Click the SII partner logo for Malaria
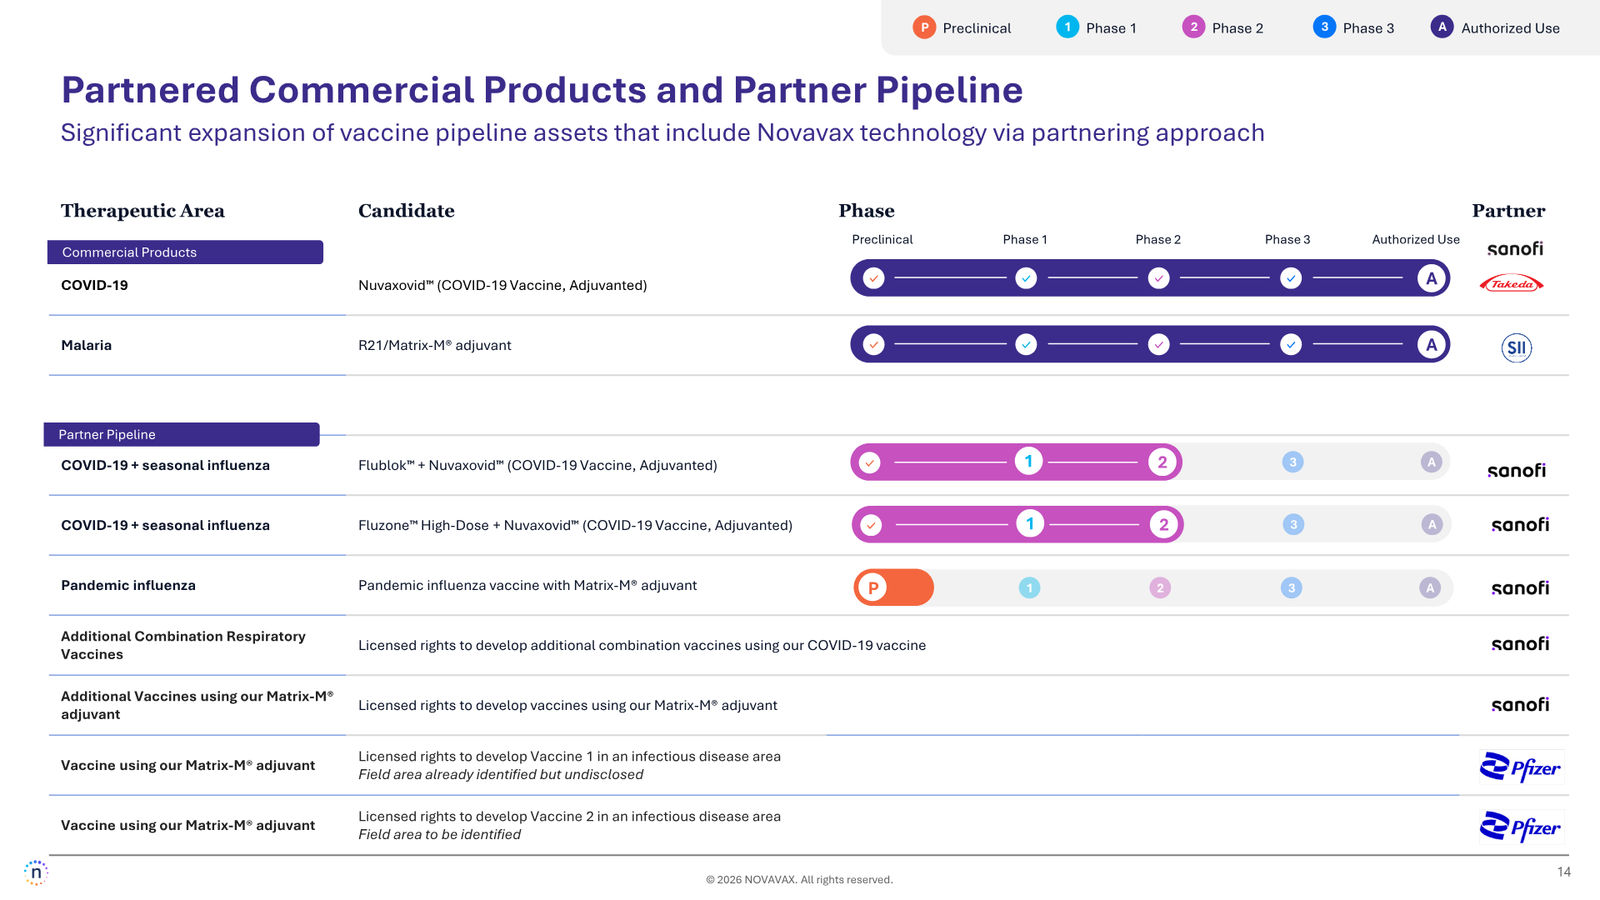Image resolution: width=1600 pixels, height=900 pixels. point(1516,348)
